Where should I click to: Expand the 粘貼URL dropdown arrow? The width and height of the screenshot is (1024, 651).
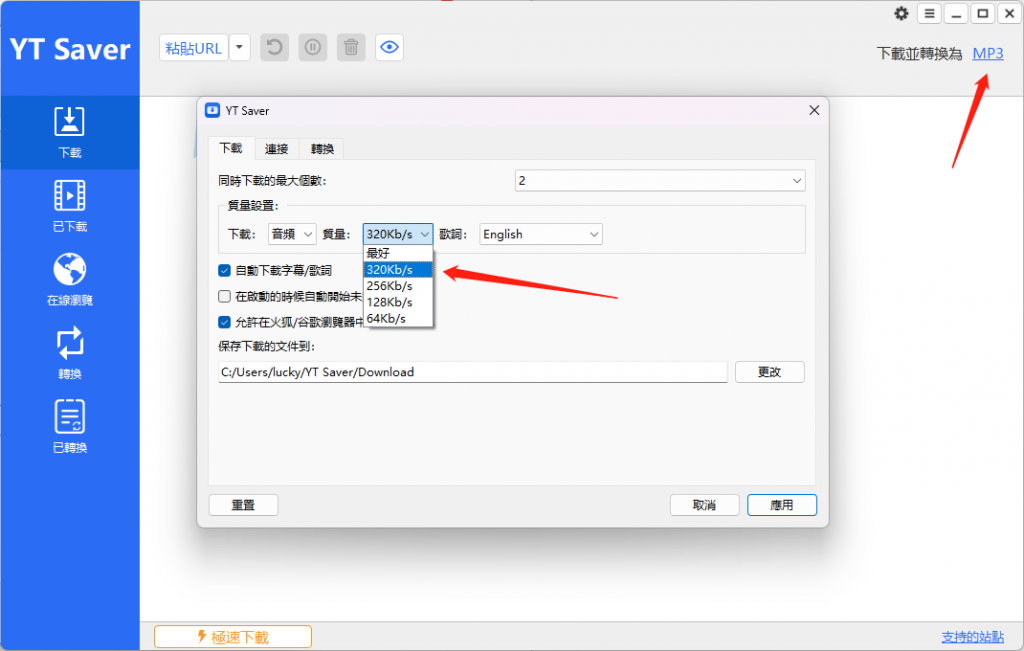240,48
